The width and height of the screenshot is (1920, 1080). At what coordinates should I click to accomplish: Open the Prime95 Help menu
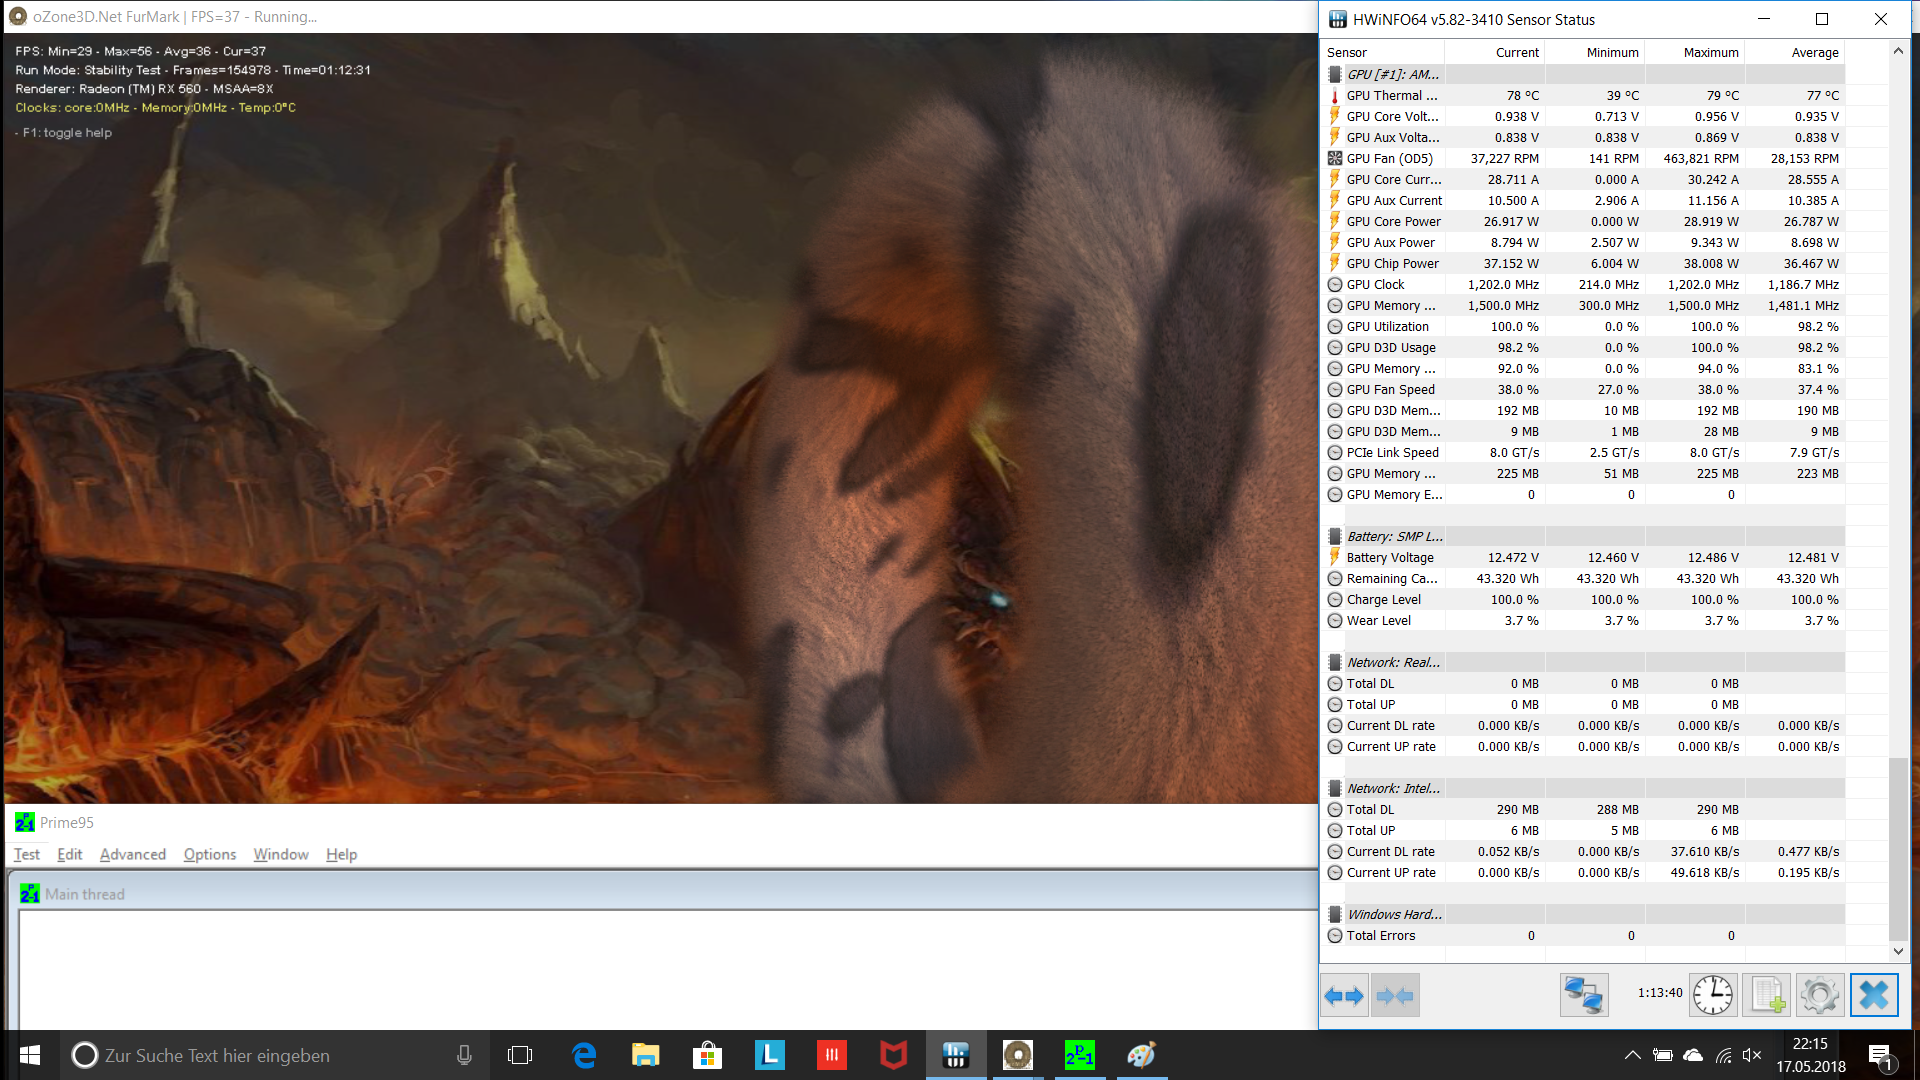(341, 854)
